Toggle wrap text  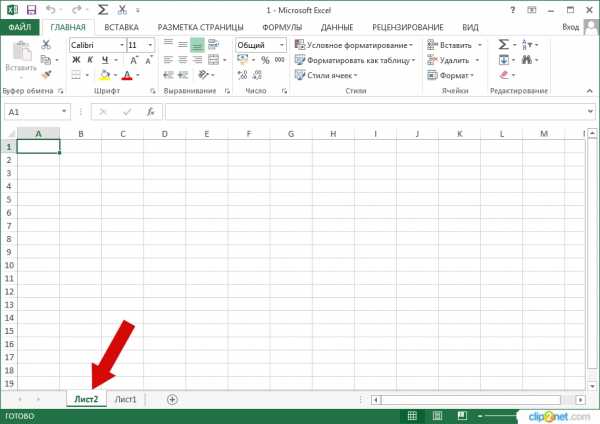(x=213, y=45)
